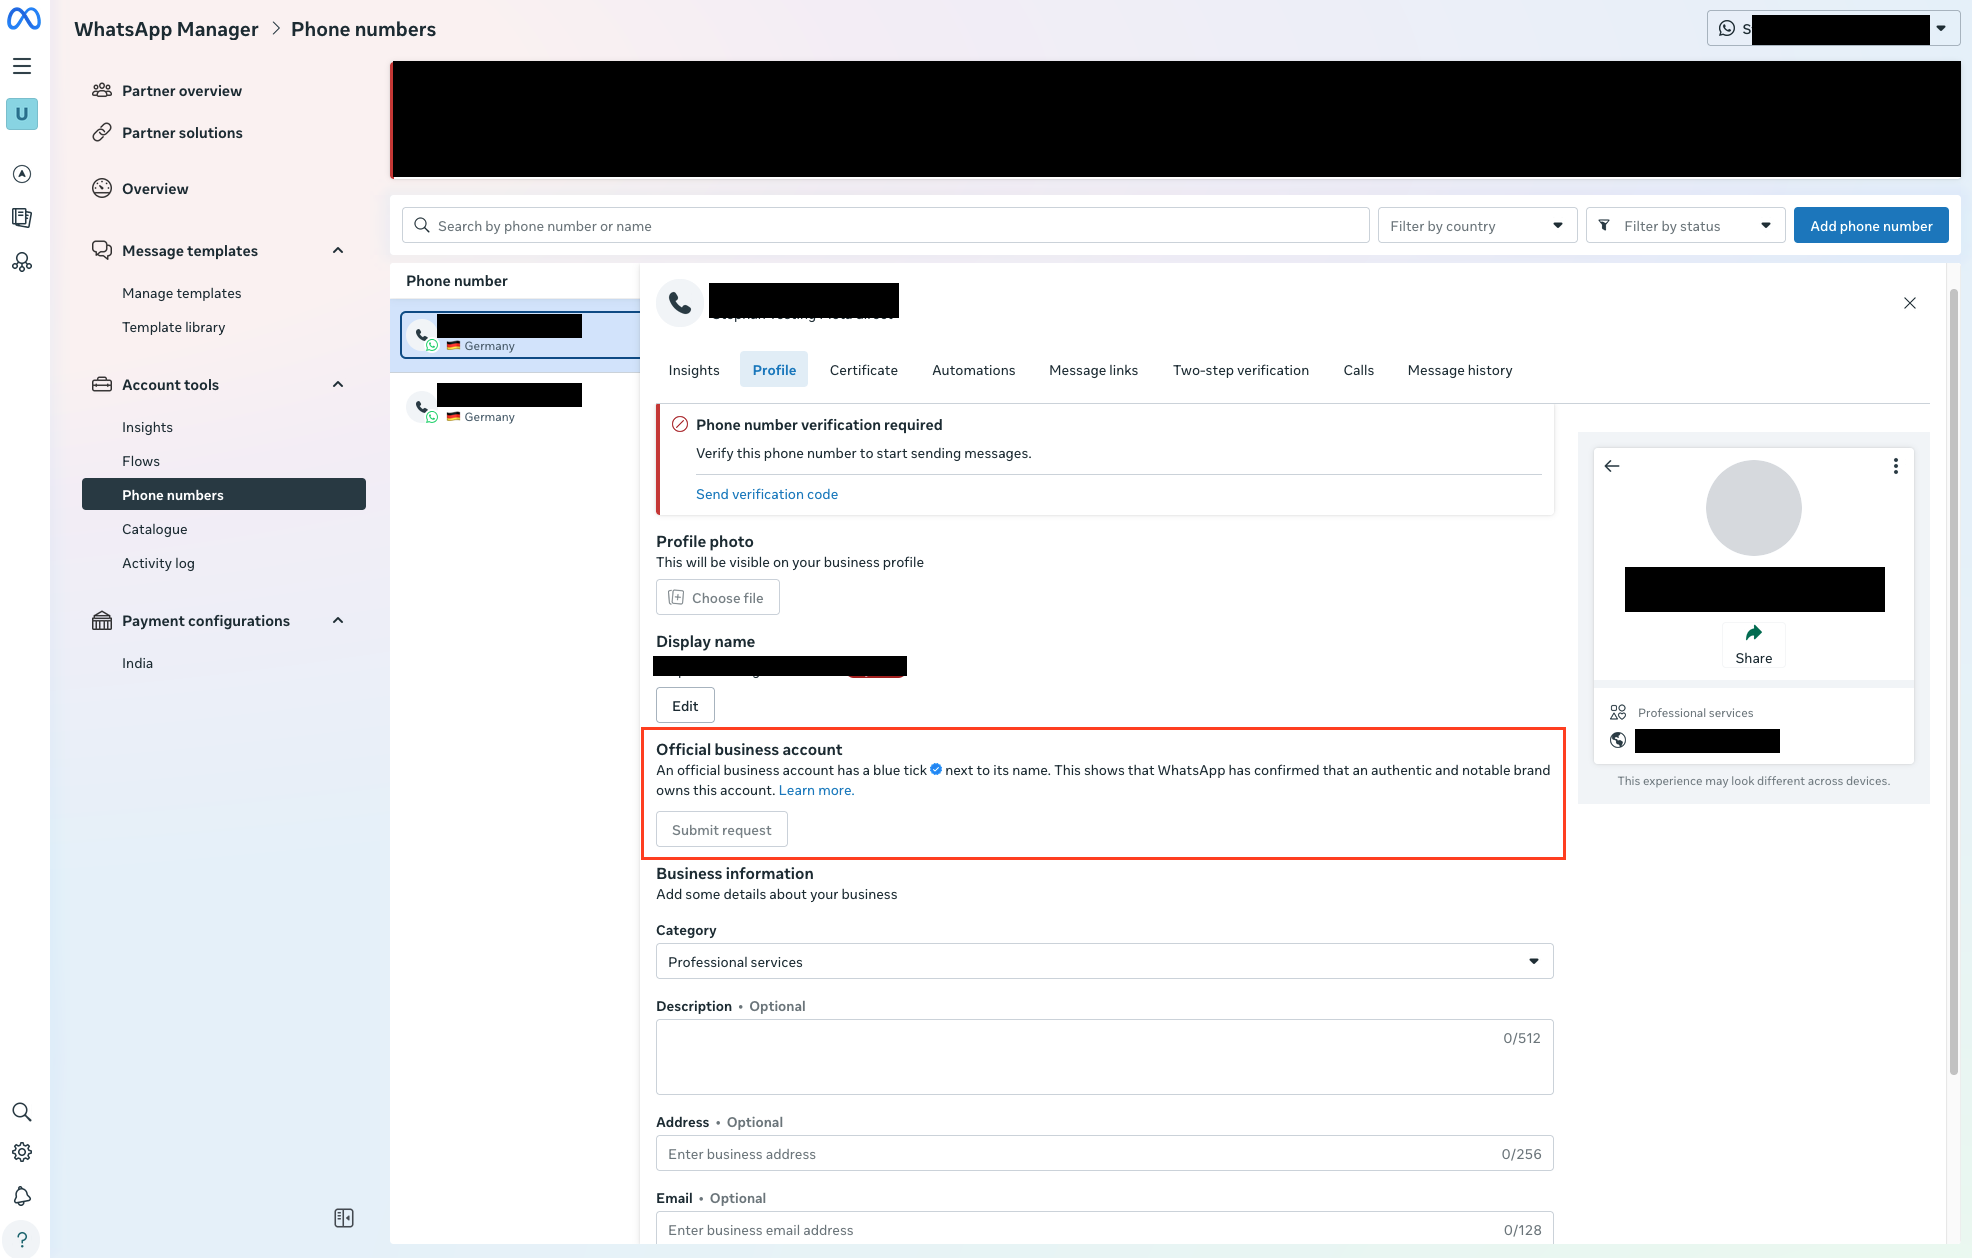
Task: Open the Category dropdown
Action: click(x=1104, y=962)
